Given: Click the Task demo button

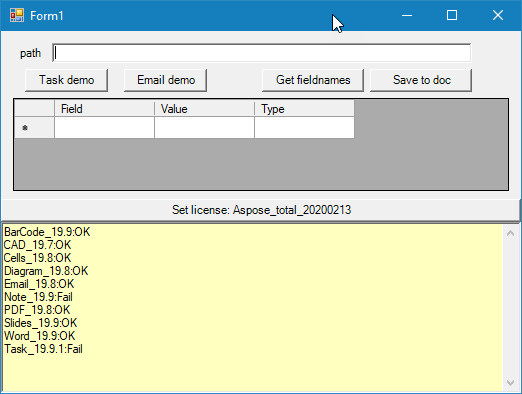Looking at the screenshot, I should [66, 80].
